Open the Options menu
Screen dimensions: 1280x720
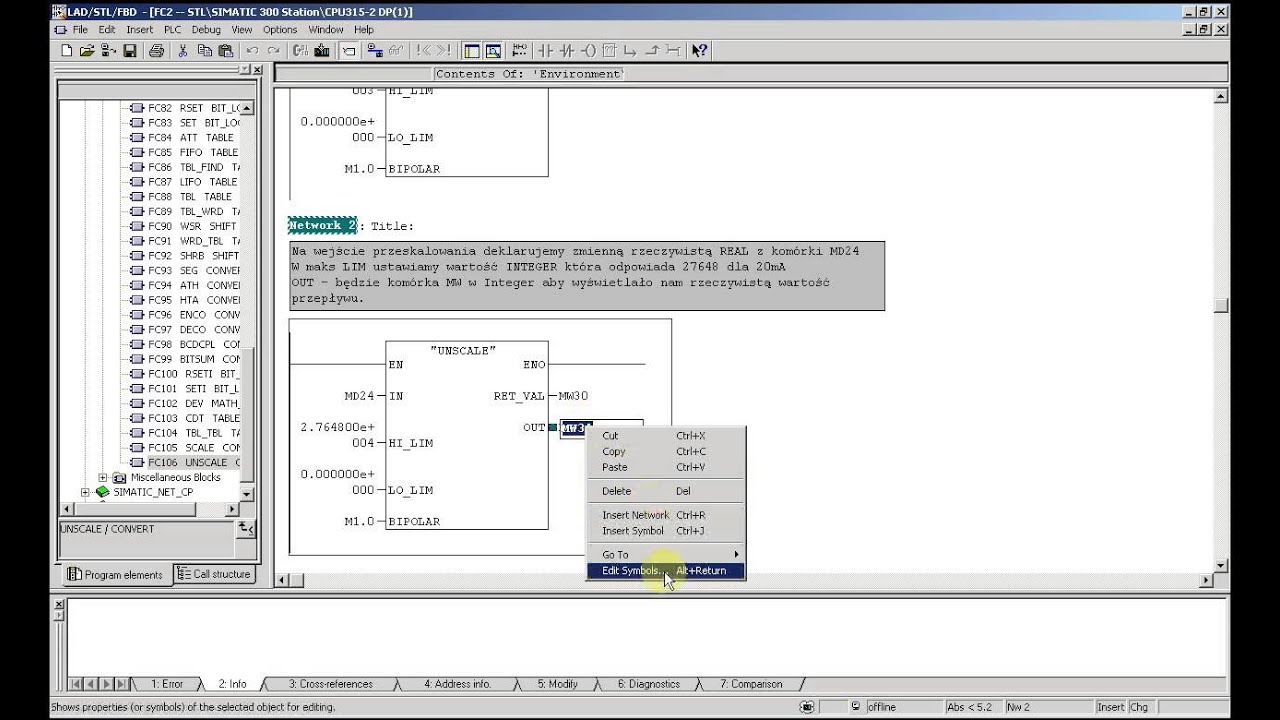(x=280, y=30)
